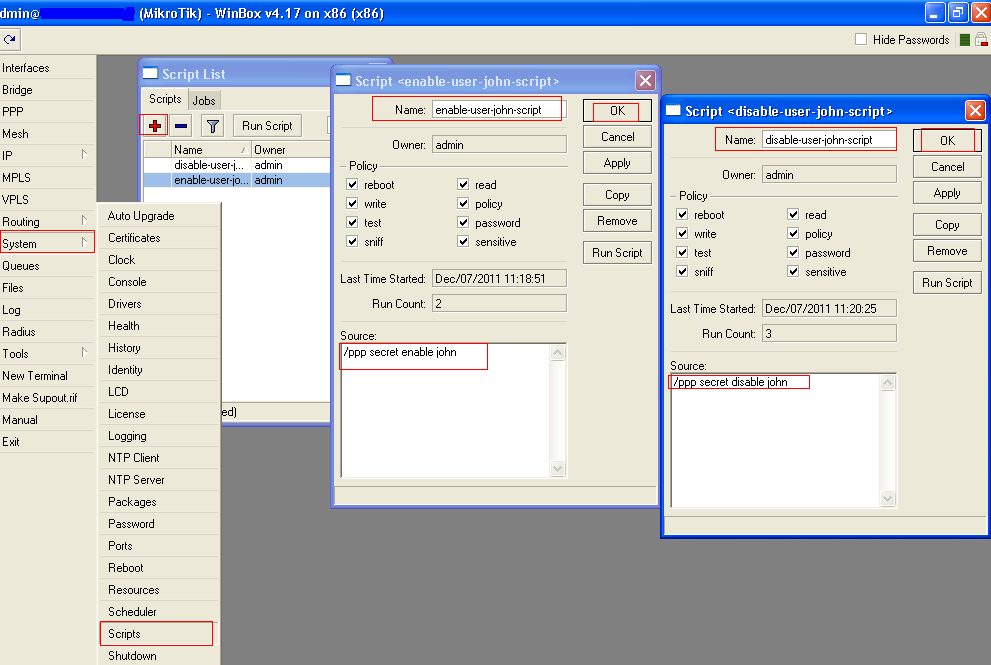Uncheck write policy in enable-user-john-script
Viewport: 991px width, 665px height.
[352, 204]
